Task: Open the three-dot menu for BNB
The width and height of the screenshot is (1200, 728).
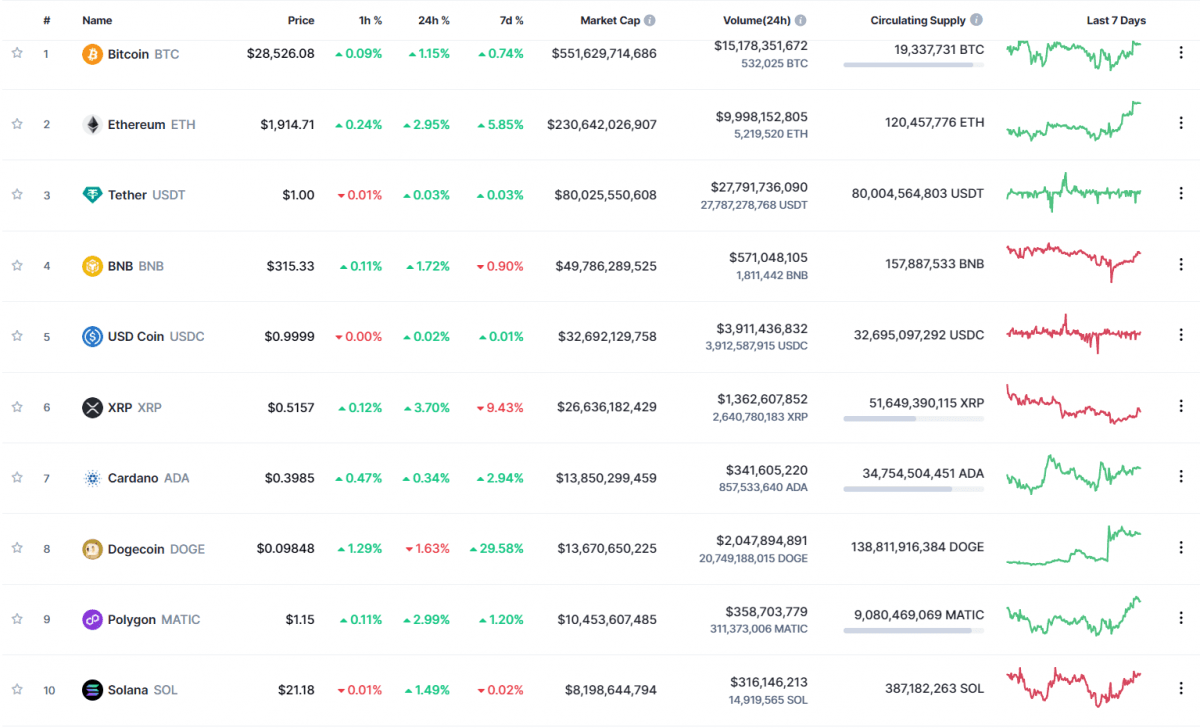Action: coord(1181,266)
